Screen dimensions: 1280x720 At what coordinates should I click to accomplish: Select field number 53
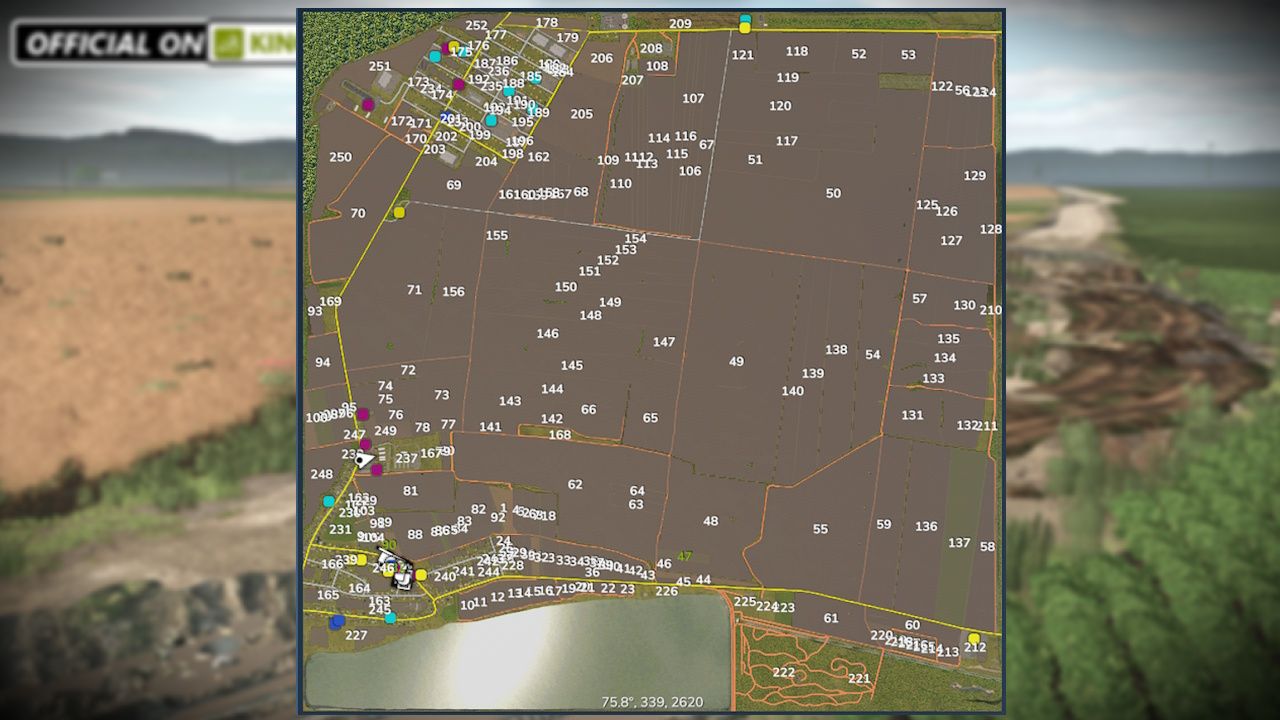click(908, 56)
